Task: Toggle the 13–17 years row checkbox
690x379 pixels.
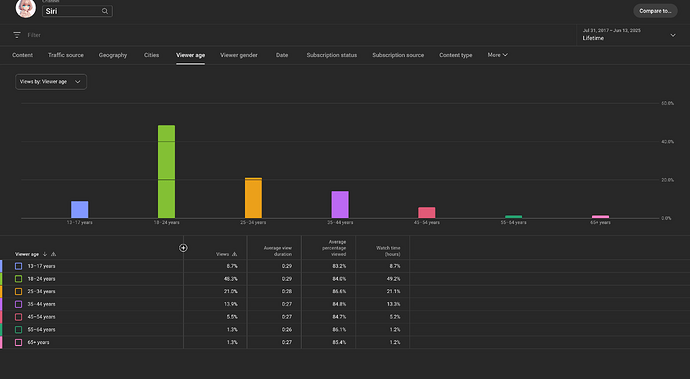Action: click(x=18, y=266)
